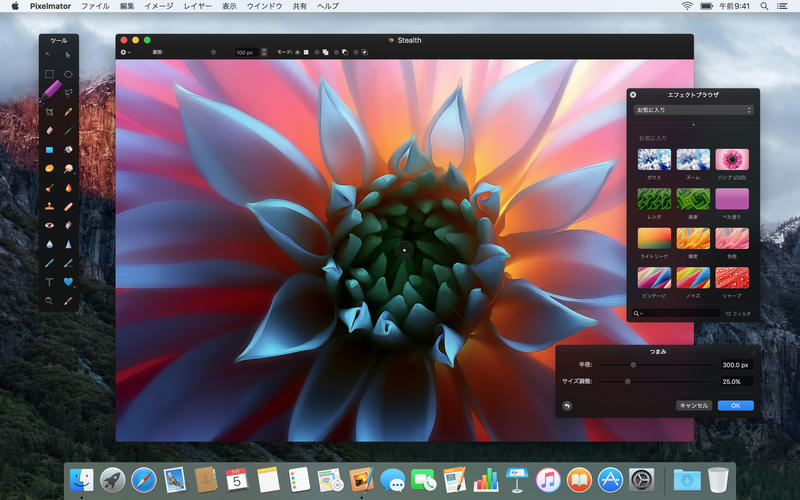
Task: Open the gear options menu in toolbar
Action: pyautogui.click(x=125, y=52)
